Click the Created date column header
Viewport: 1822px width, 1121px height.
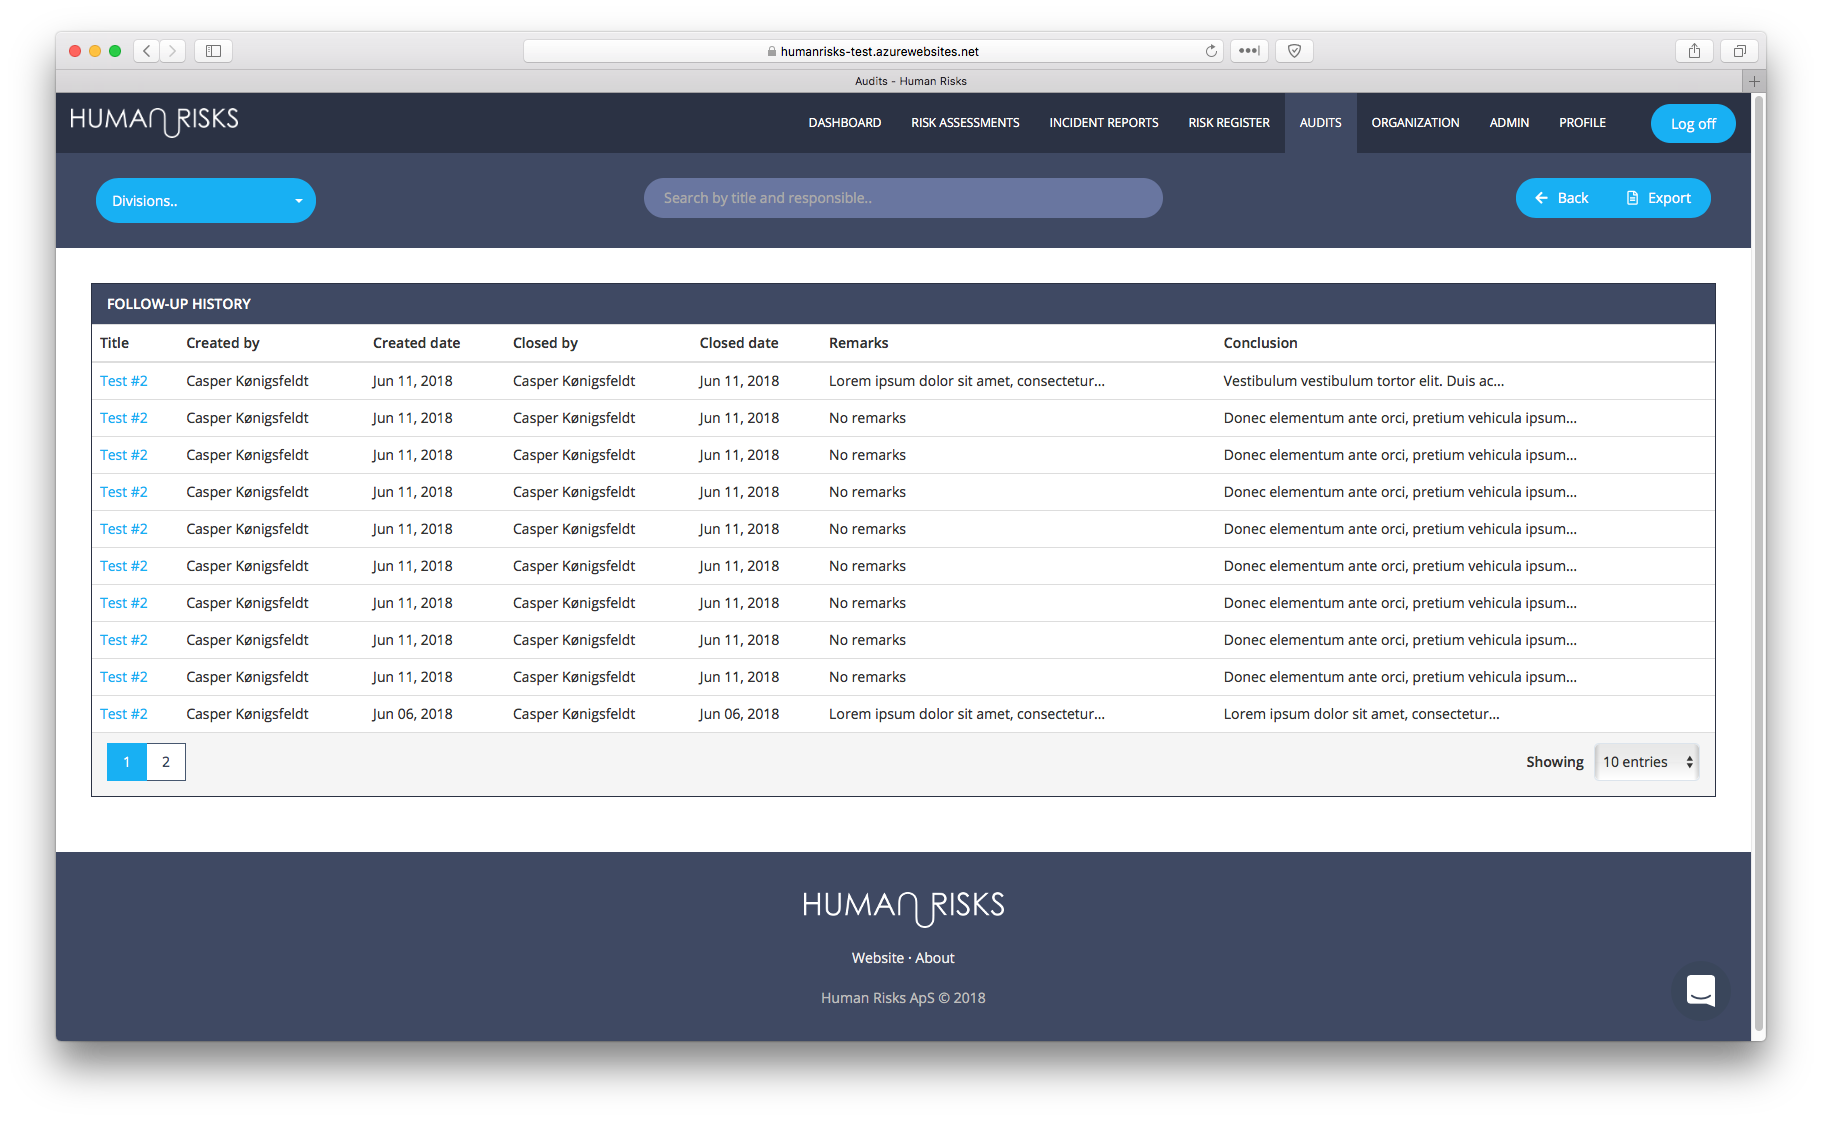click(x=416, y=343)
